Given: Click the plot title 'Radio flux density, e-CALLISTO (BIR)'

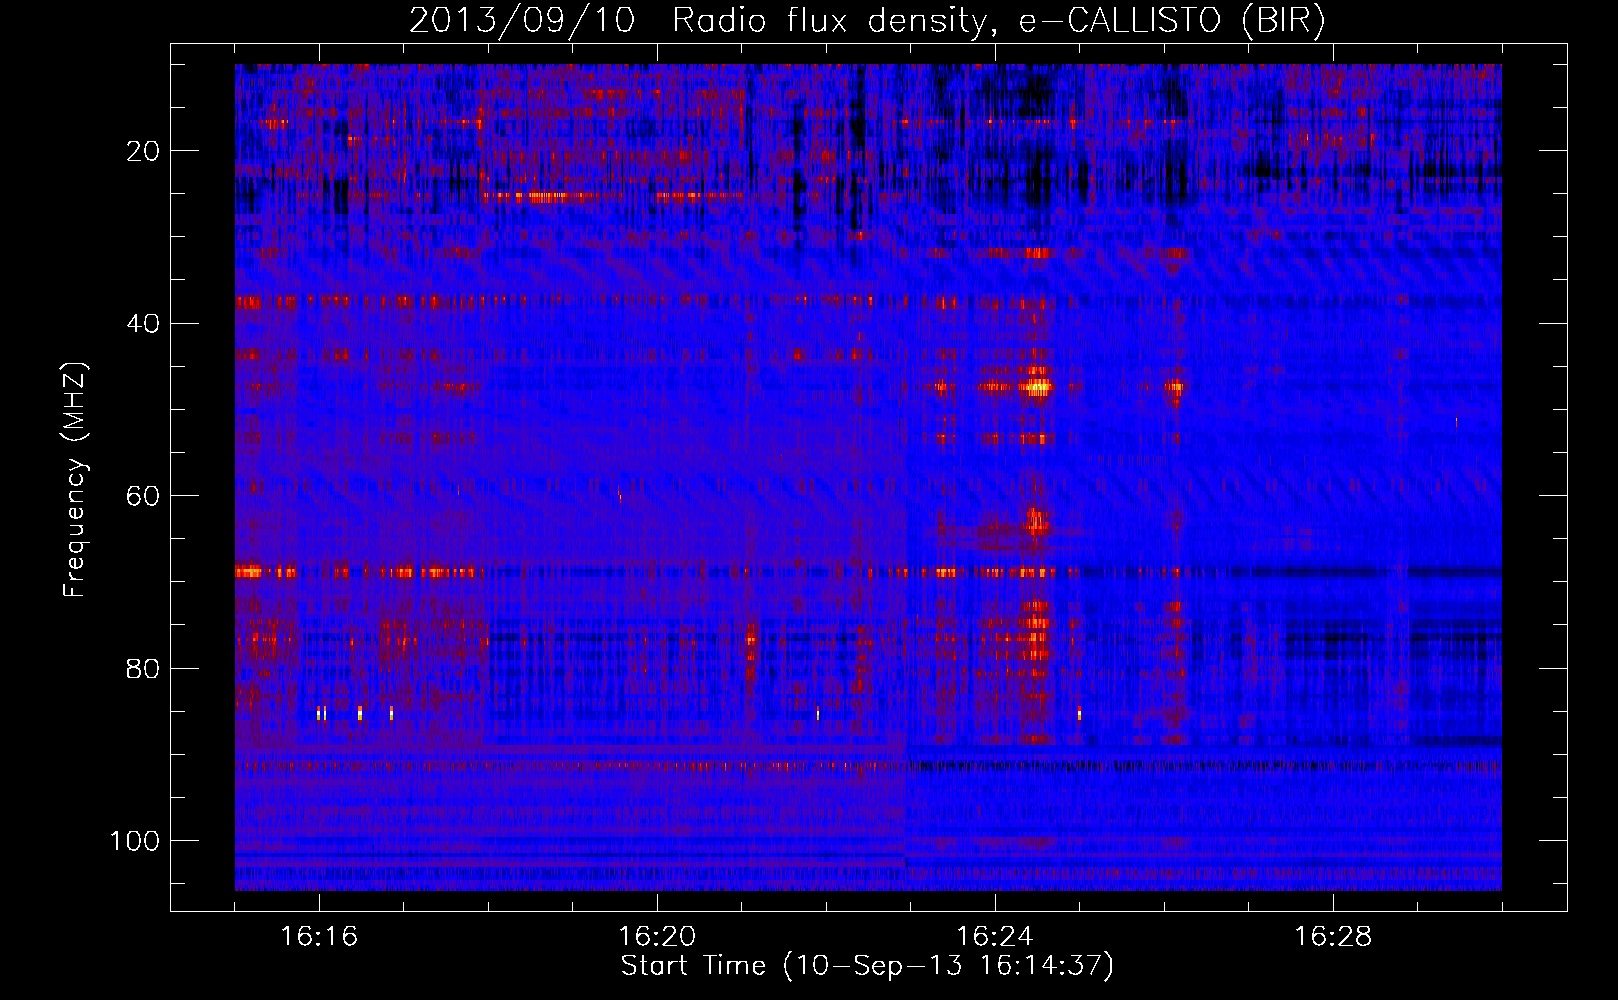Looking at the screenshot, I should click(999, 21).
